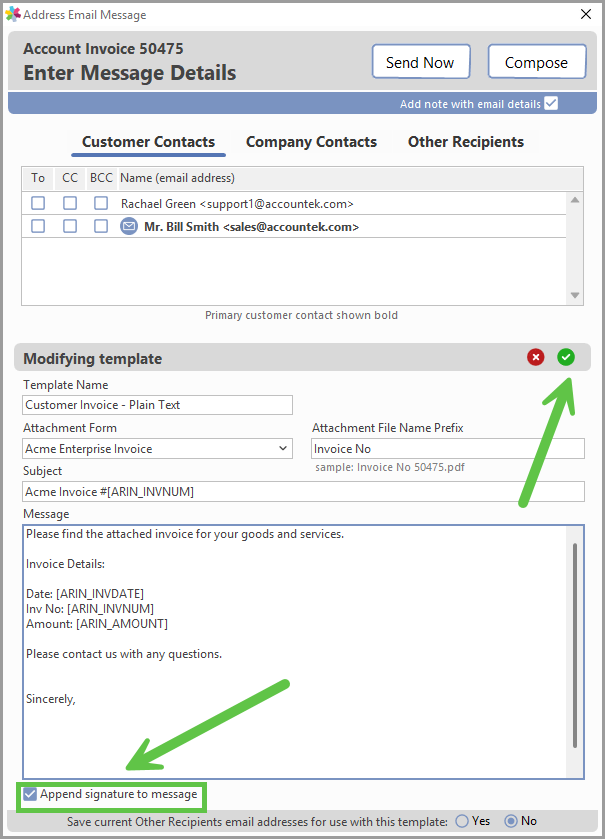Click the Template Name input field
605x839 pixels.
(x=158, y=405)
